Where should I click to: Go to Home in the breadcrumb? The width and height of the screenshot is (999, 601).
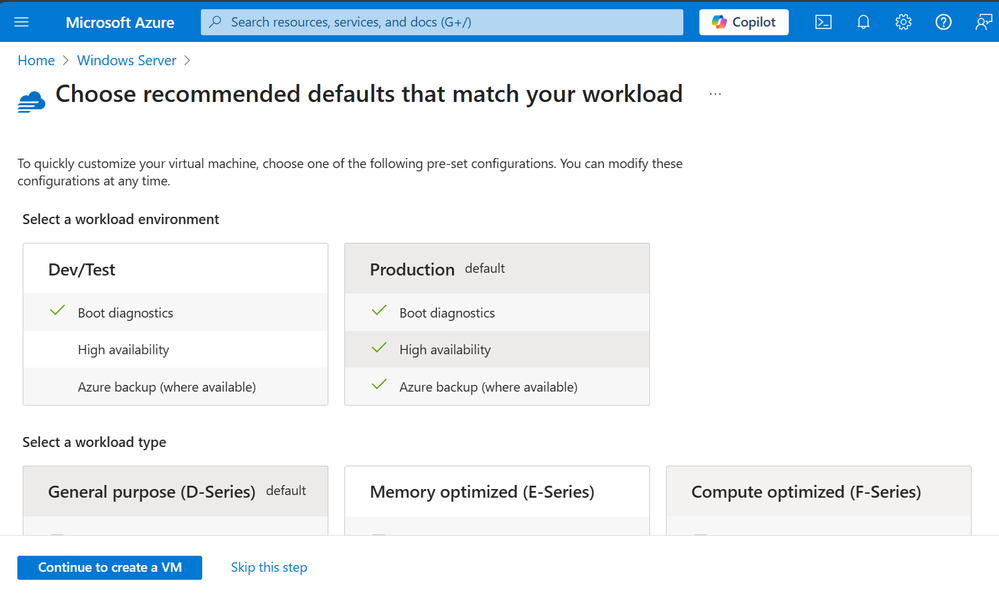[x=36, y=61]
